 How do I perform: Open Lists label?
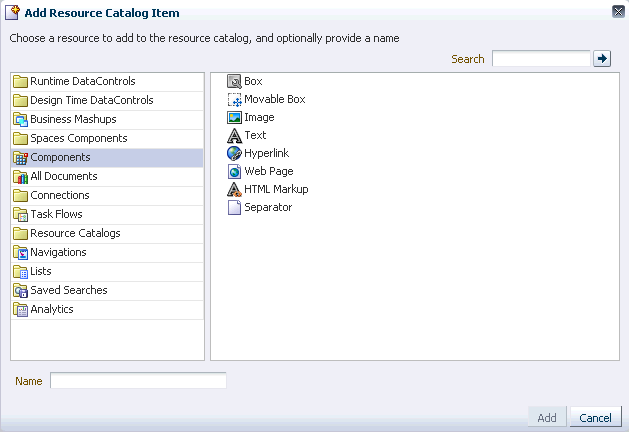coord(41,272)
